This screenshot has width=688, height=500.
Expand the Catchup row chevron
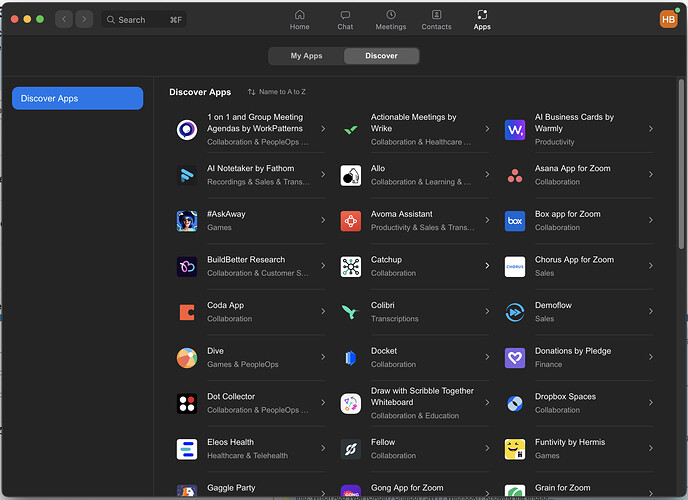click(x=487, y=265)
